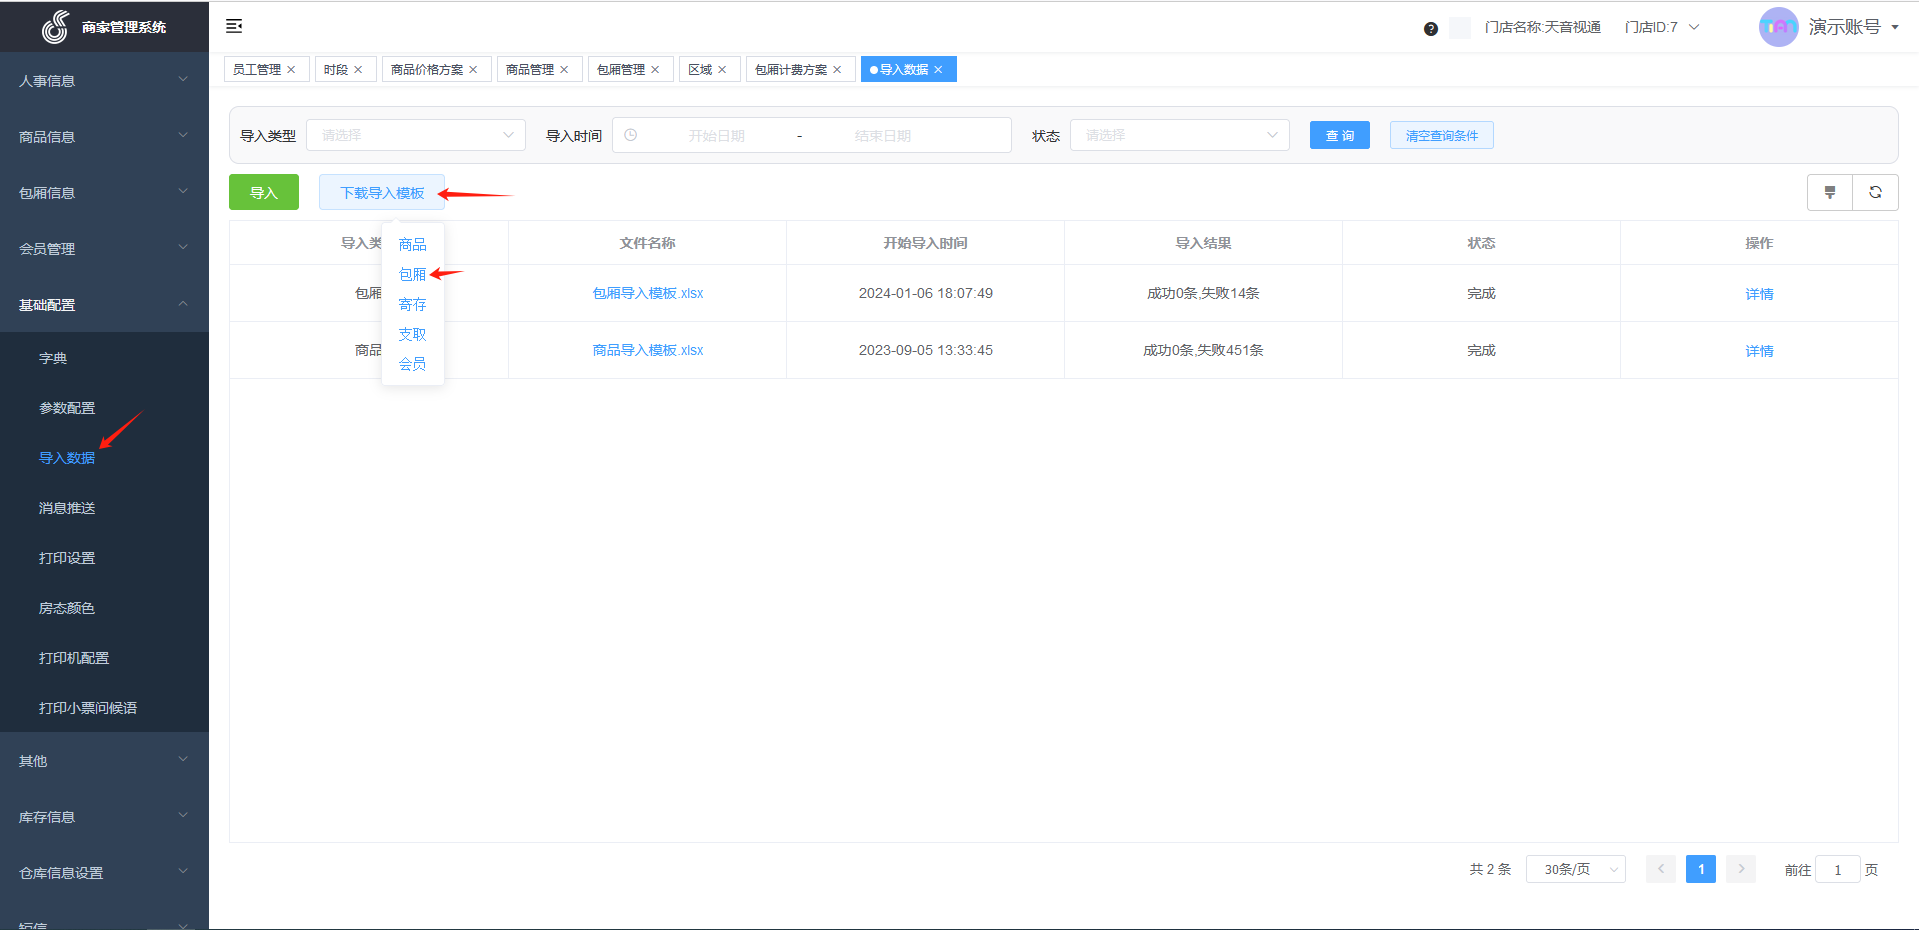Click the table refresh icon
The height and width of the screenshot is (930, 1919).
1875,192
